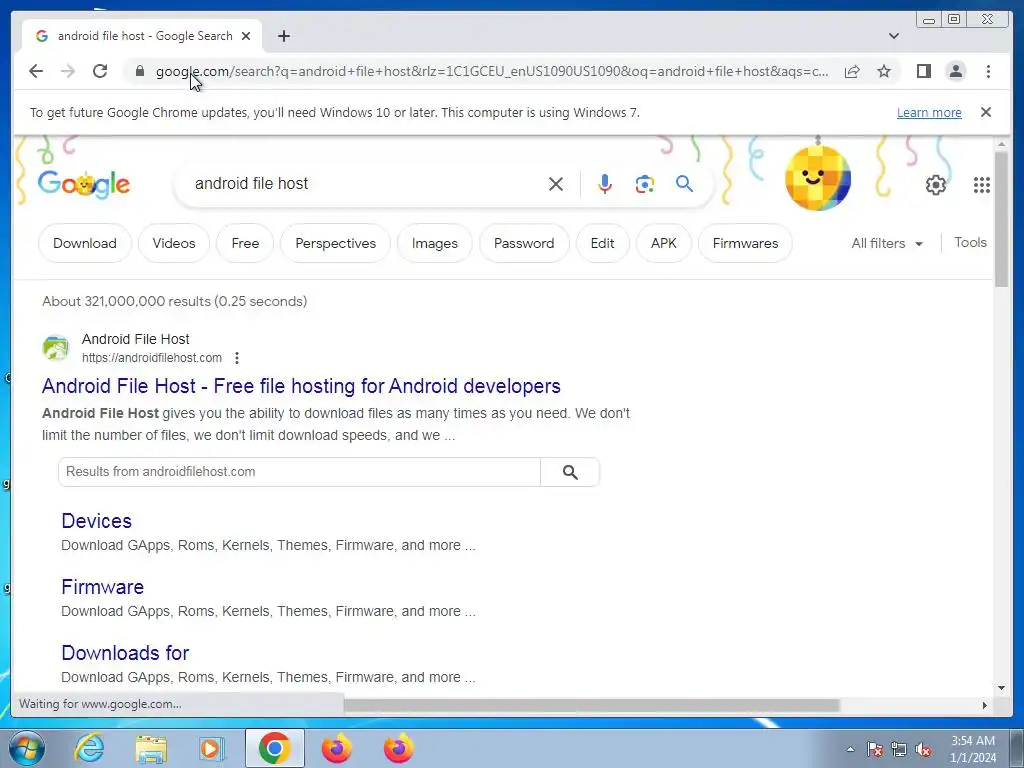Click the address bar URL
The width and height of the screenshot is (1024, 768).
[x=492, y=71]
